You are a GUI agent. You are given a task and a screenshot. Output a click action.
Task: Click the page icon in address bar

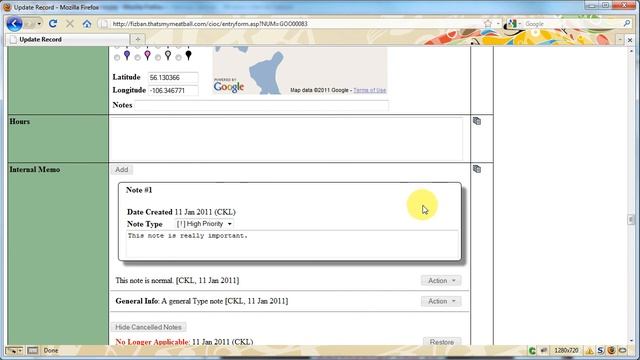coord(104,24)
